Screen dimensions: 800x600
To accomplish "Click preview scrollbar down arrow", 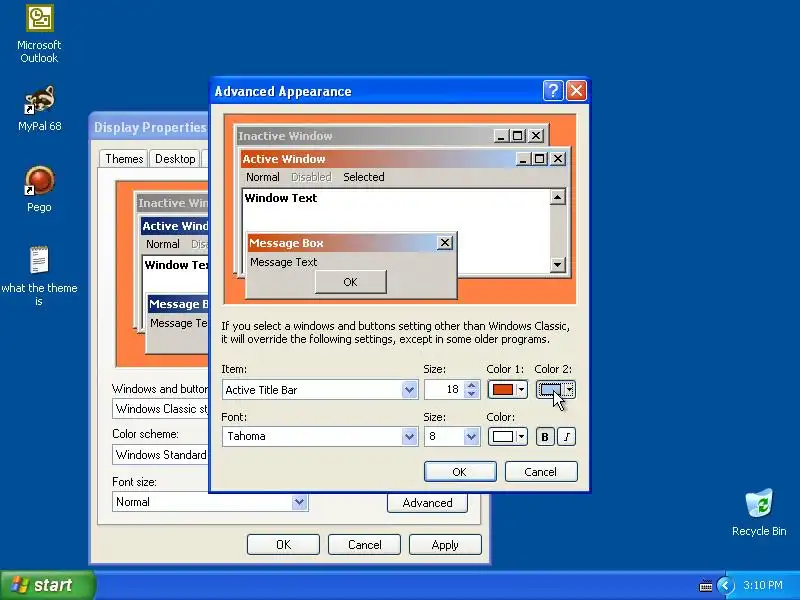I will coord(558,264).
